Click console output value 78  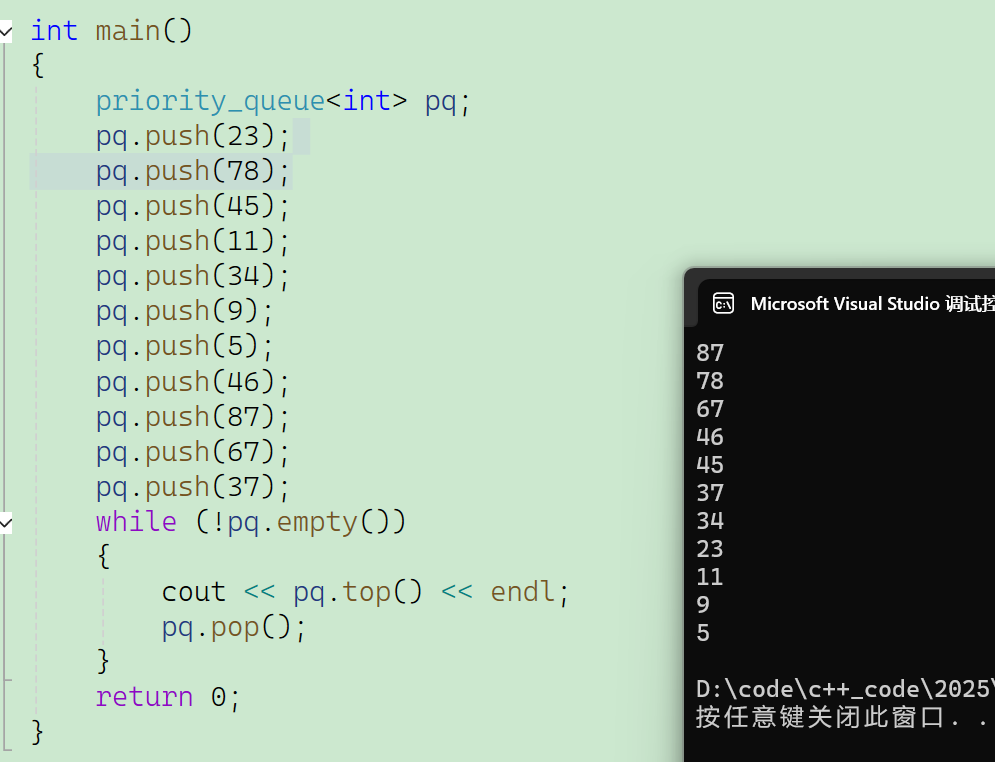[x=709, y=381]
